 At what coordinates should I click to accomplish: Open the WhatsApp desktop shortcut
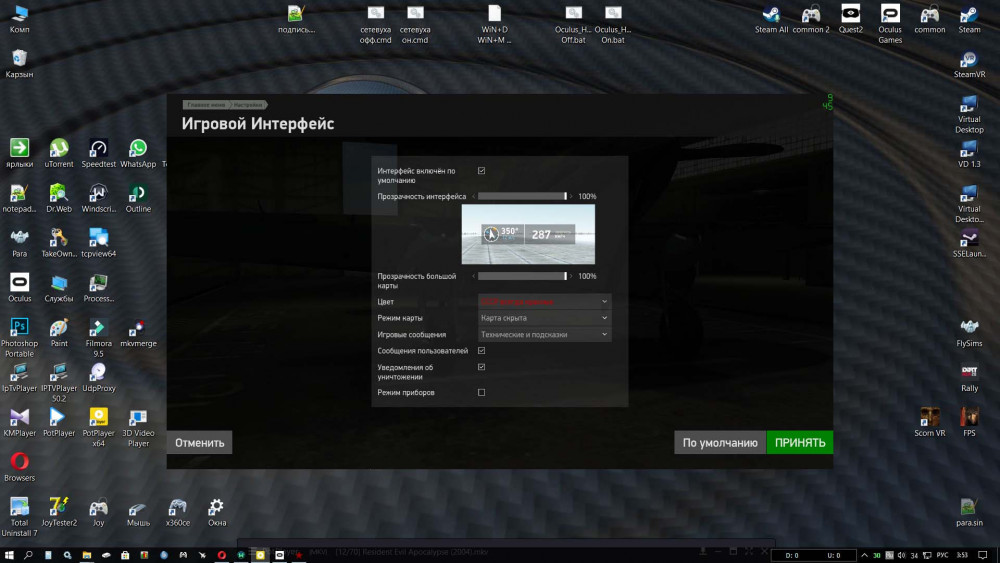click(138, 153)
